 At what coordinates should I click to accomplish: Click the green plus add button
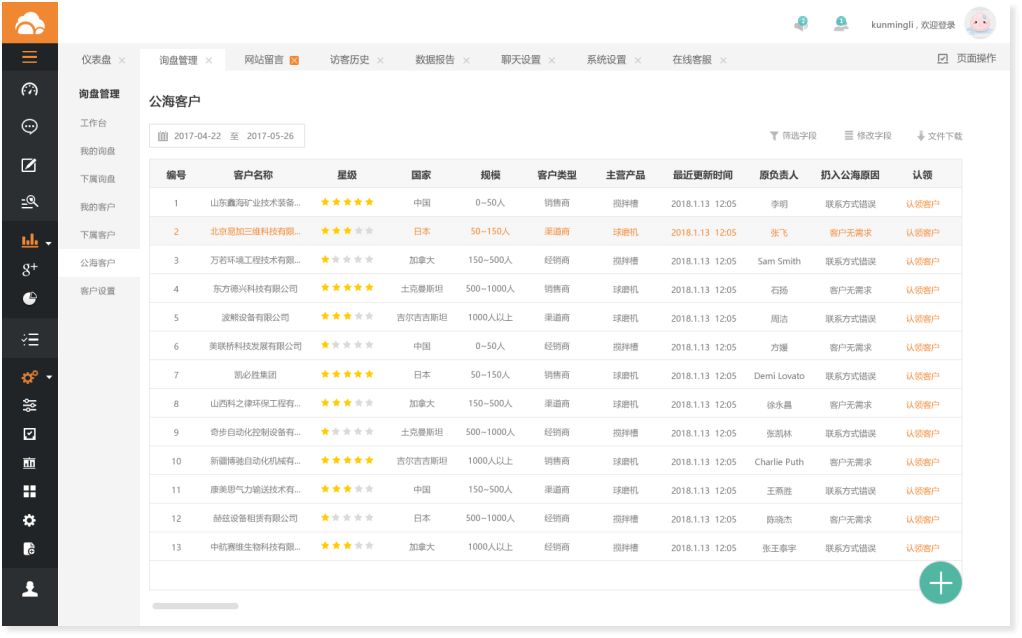[x=941, y=583]
